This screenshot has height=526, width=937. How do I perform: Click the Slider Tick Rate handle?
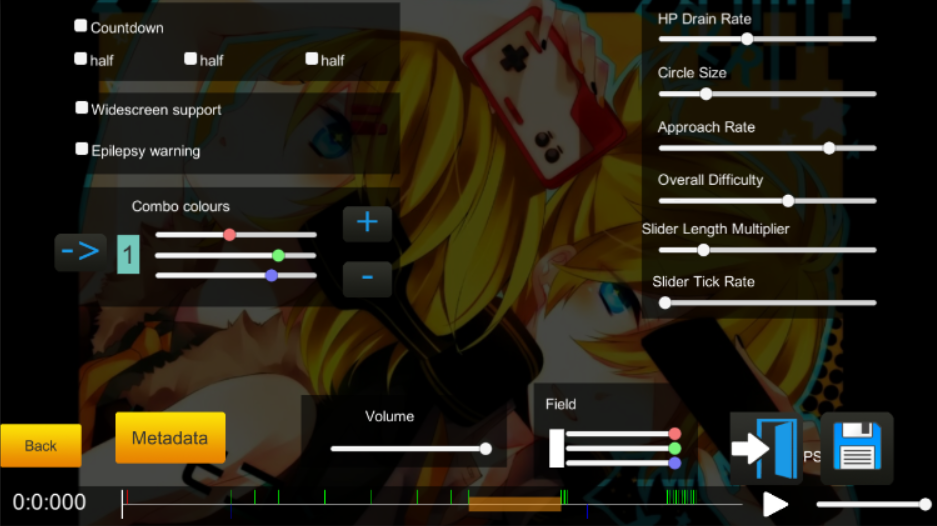click(665, 303)
